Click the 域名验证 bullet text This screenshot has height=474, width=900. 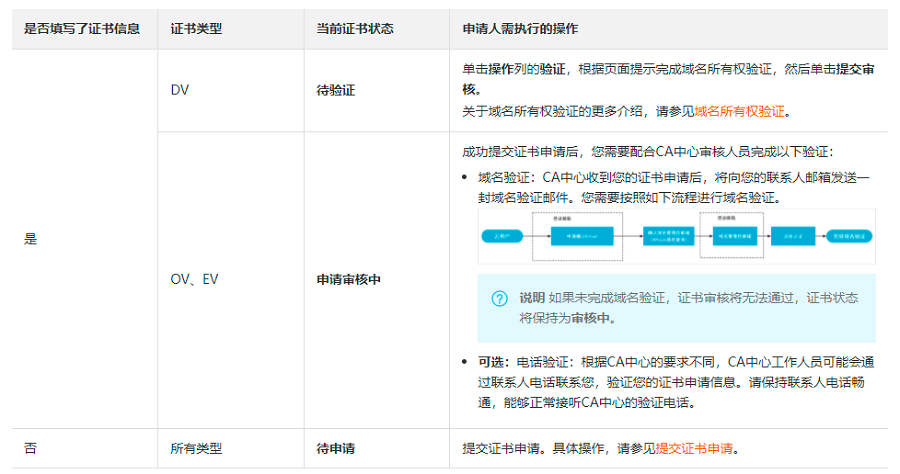tap(674, 188)
